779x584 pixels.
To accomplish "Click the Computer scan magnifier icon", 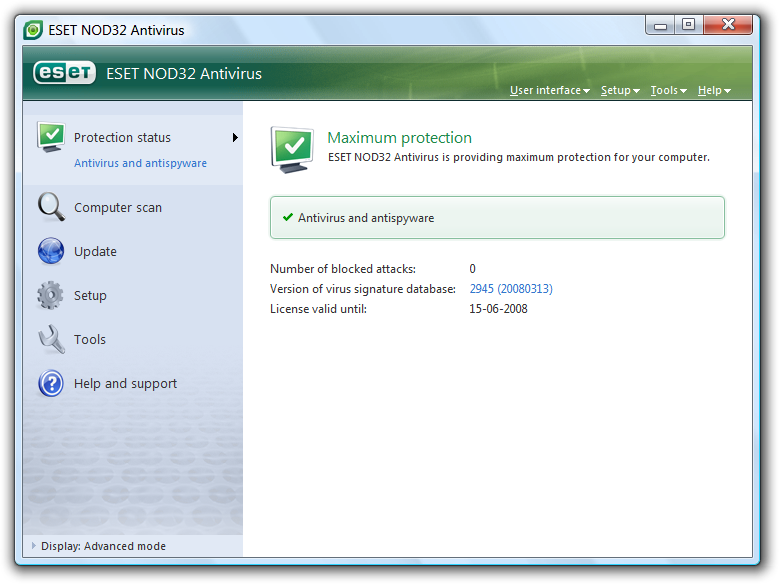I will tap(51, 207).
